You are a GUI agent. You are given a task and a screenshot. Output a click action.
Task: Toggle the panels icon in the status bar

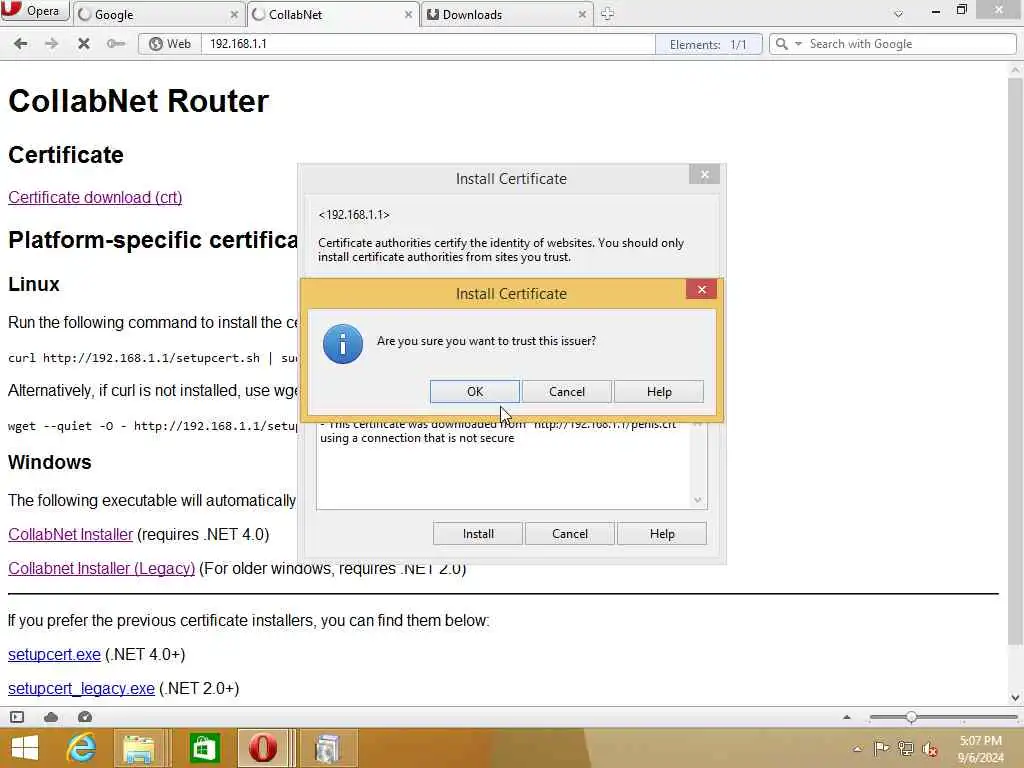pos(17,717)
